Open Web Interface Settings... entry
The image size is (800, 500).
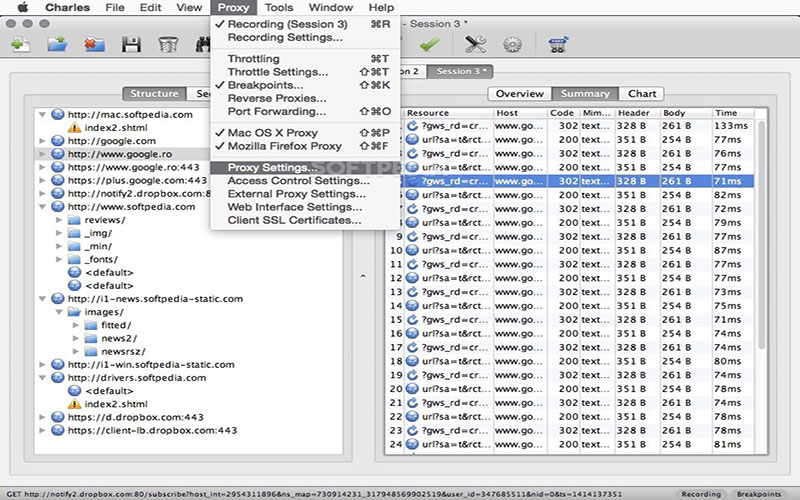pos(305,207)
